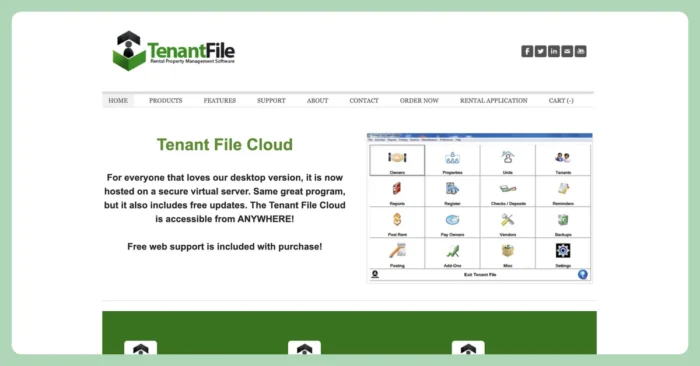Viewport: 700px width, 366px height.
Task: Open the Facebook social icon
Action: click(527, 51)
